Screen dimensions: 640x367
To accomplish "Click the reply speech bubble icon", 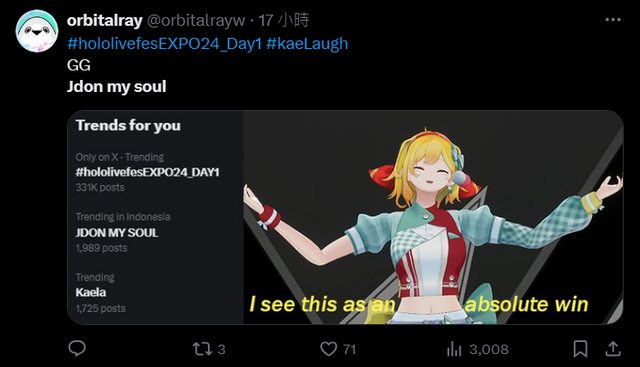I will click(x=77, y=349).
